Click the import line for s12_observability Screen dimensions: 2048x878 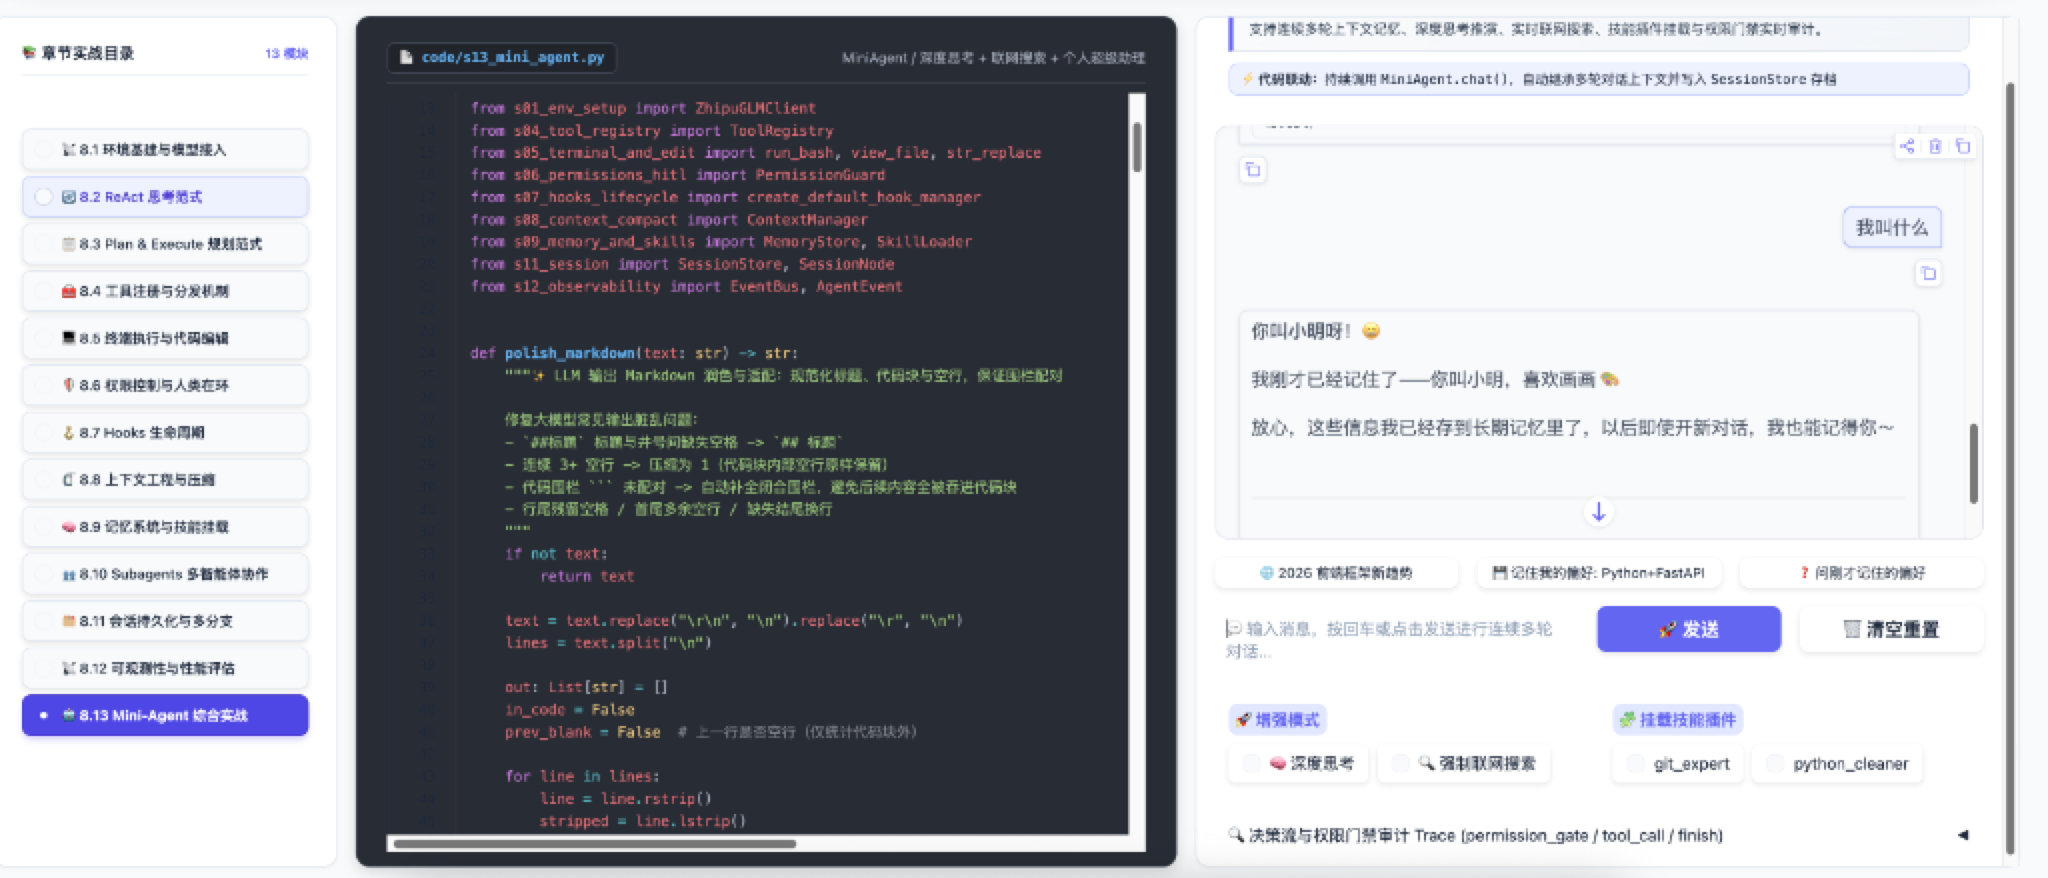point(686,286)
